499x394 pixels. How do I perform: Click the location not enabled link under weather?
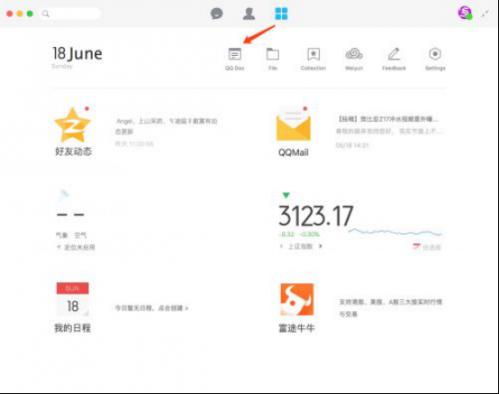pyautogui.click(x=76, y=247)
